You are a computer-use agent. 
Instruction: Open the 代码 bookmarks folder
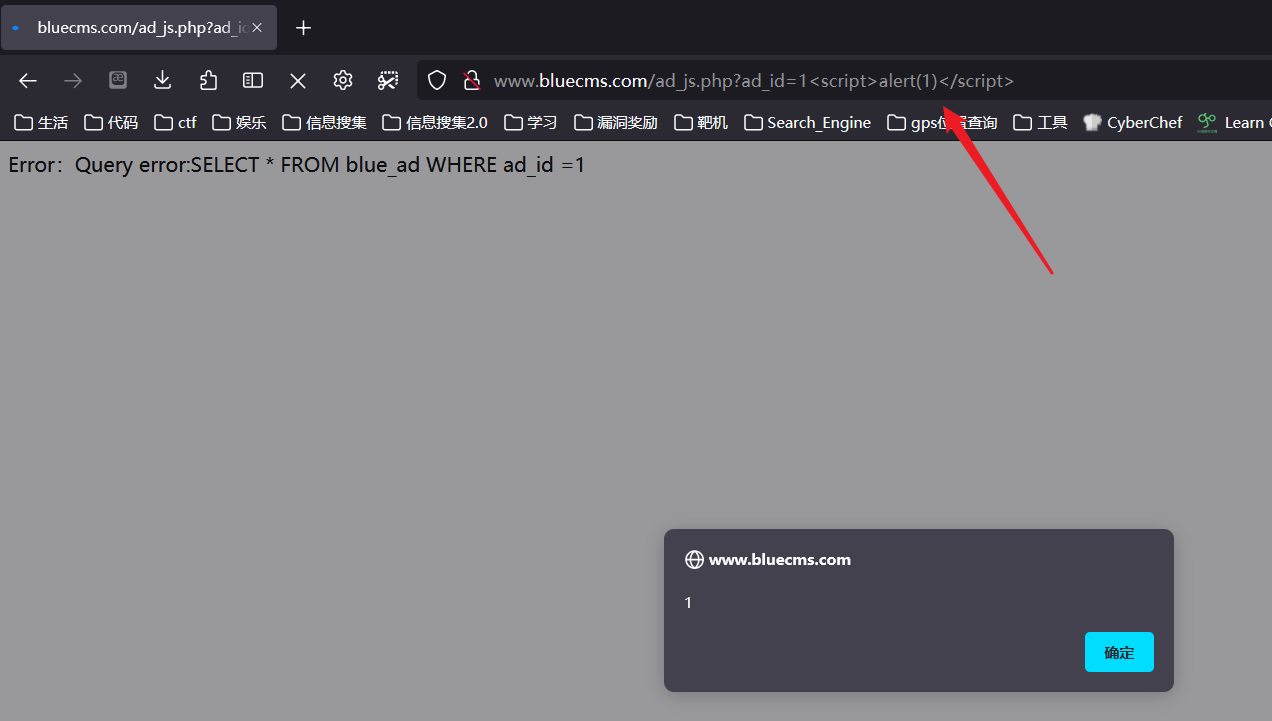[x=111, y=122]
